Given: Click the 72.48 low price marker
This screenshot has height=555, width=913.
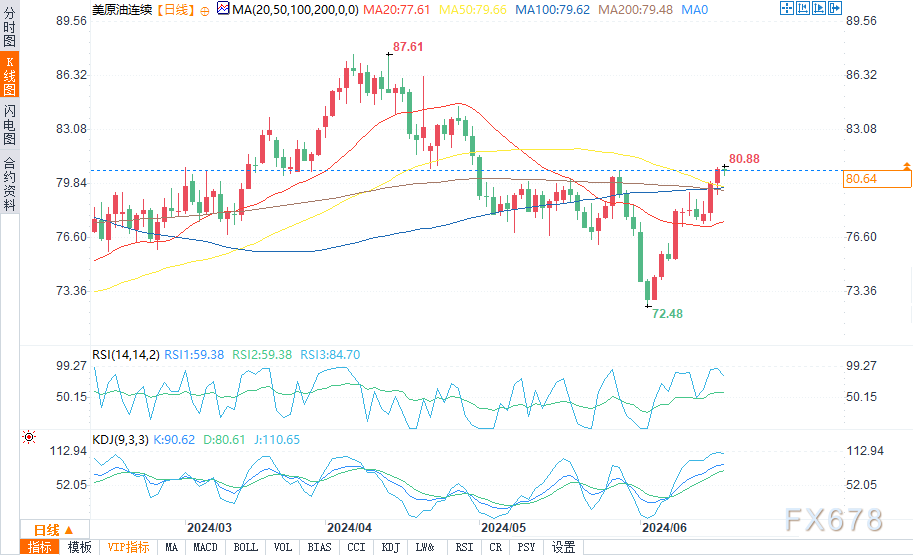Looking at the screenshot, I should pyautogui.click(x=667, y=313).
